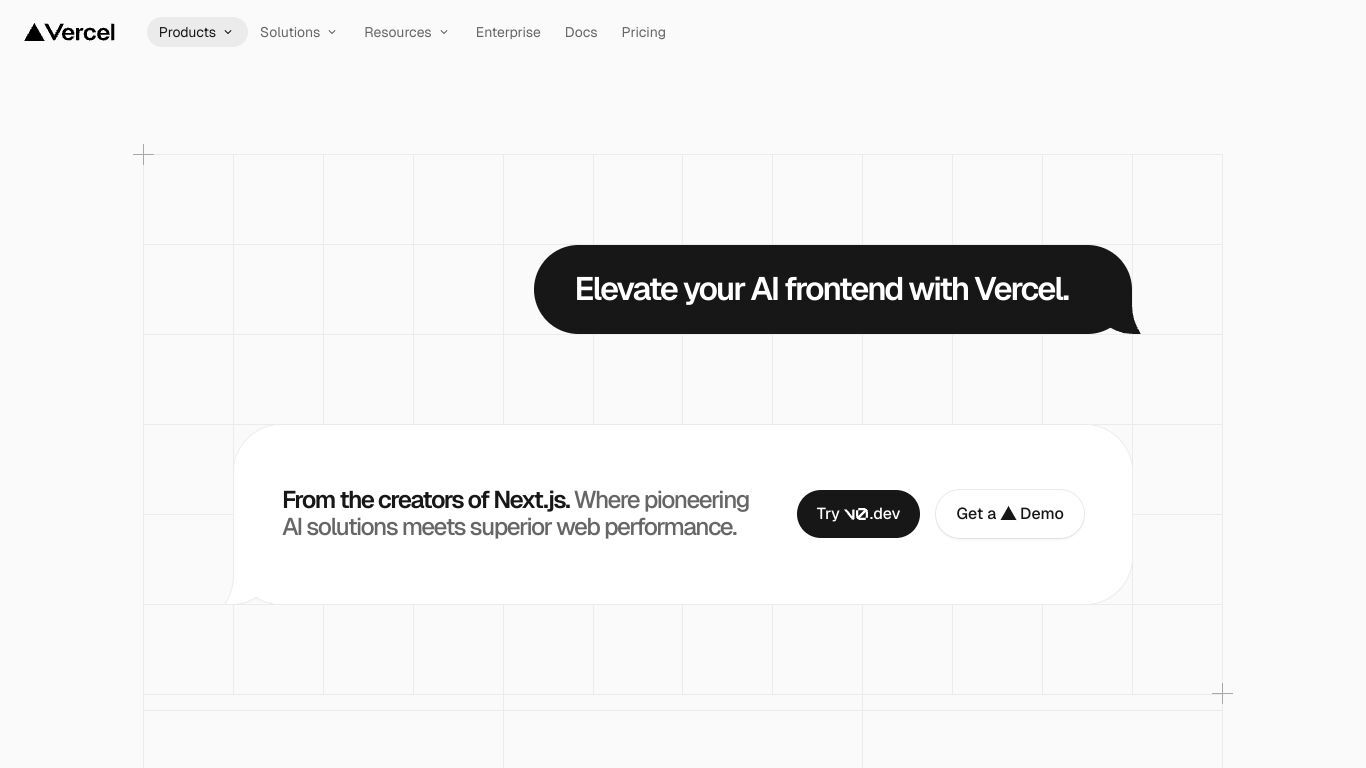Click the chevron next to Solutions
The width and height of the screenshot is (1366, 768).
coord(332,32)
